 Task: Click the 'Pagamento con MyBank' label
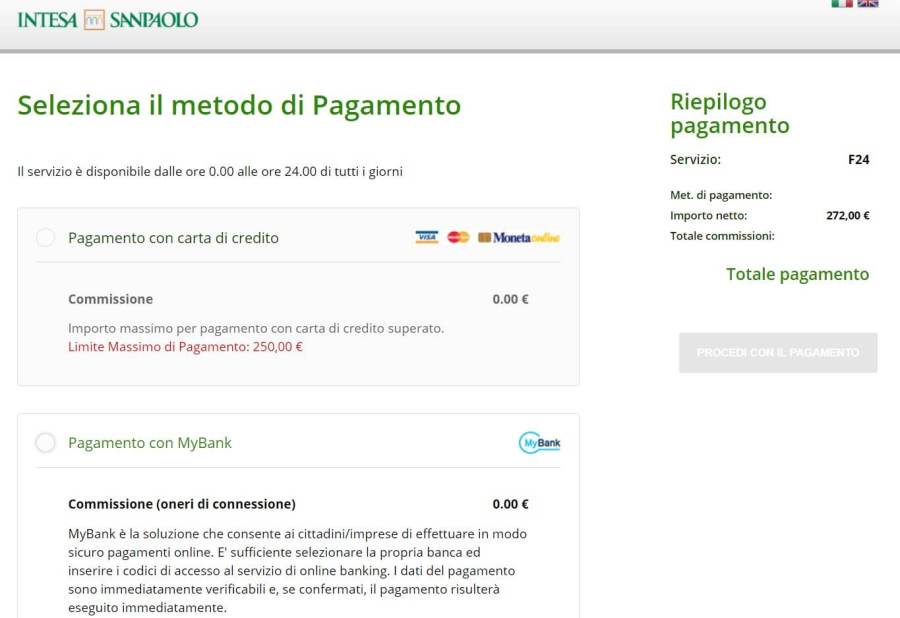click(150, 443)
